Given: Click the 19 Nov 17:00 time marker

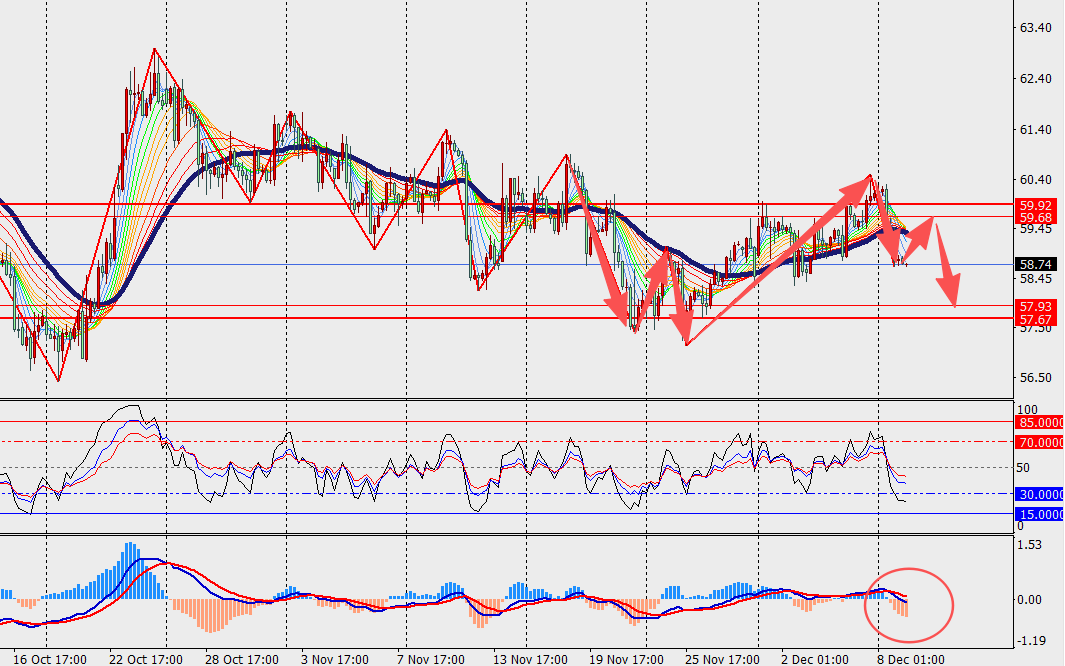Looking at the screenshot, I should pos(625,659).
